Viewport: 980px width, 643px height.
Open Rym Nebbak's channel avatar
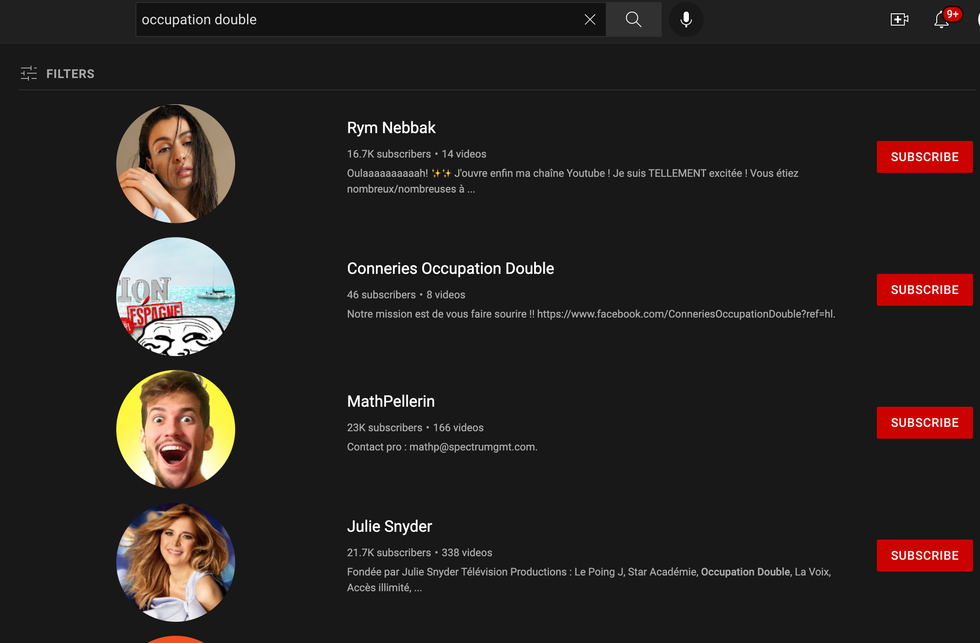click(x=175, y=162)
